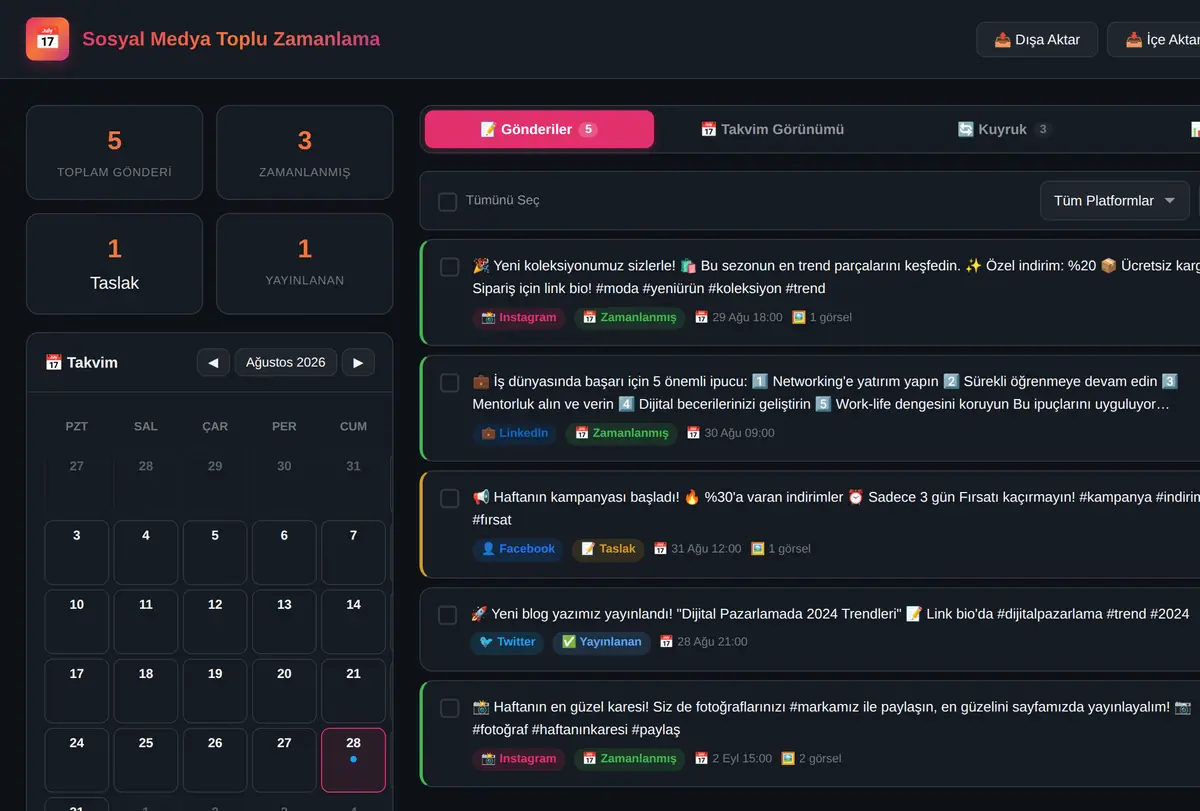Go to next month in Takvim
The width and height of the screenshot is (1200, 811).
[358, 362]
